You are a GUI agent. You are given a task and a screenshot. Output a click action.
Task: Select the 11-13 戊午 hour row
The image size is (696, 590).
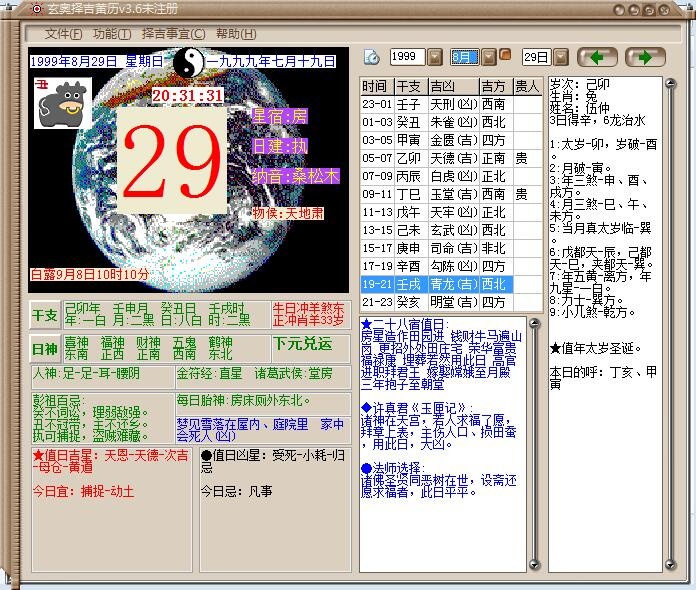click(x=451, y=212)
